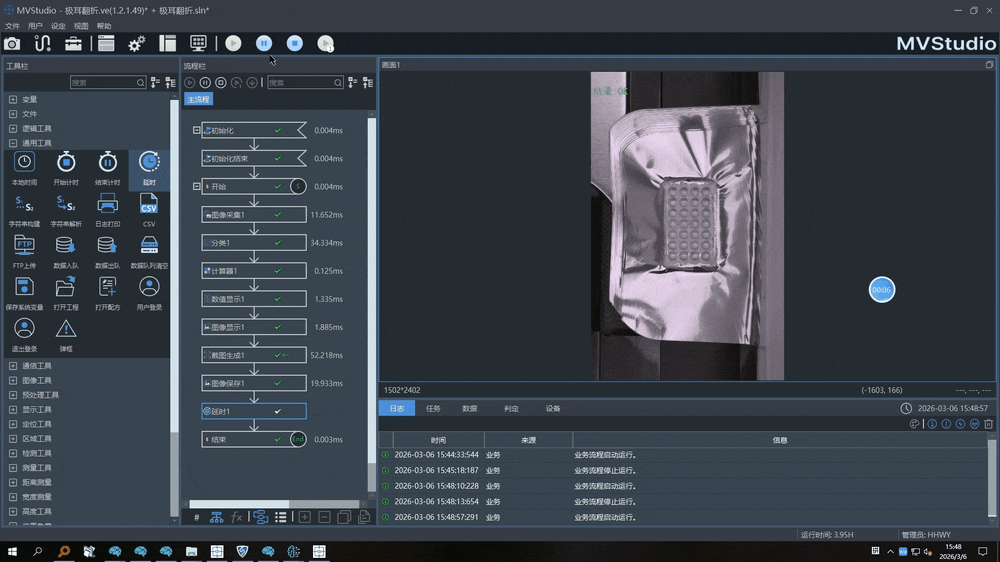This screenshot has width=1000, height=562.
Task: Click the 主流程 flow tab button
Action: pyautogui.click(x=198, y=100)
